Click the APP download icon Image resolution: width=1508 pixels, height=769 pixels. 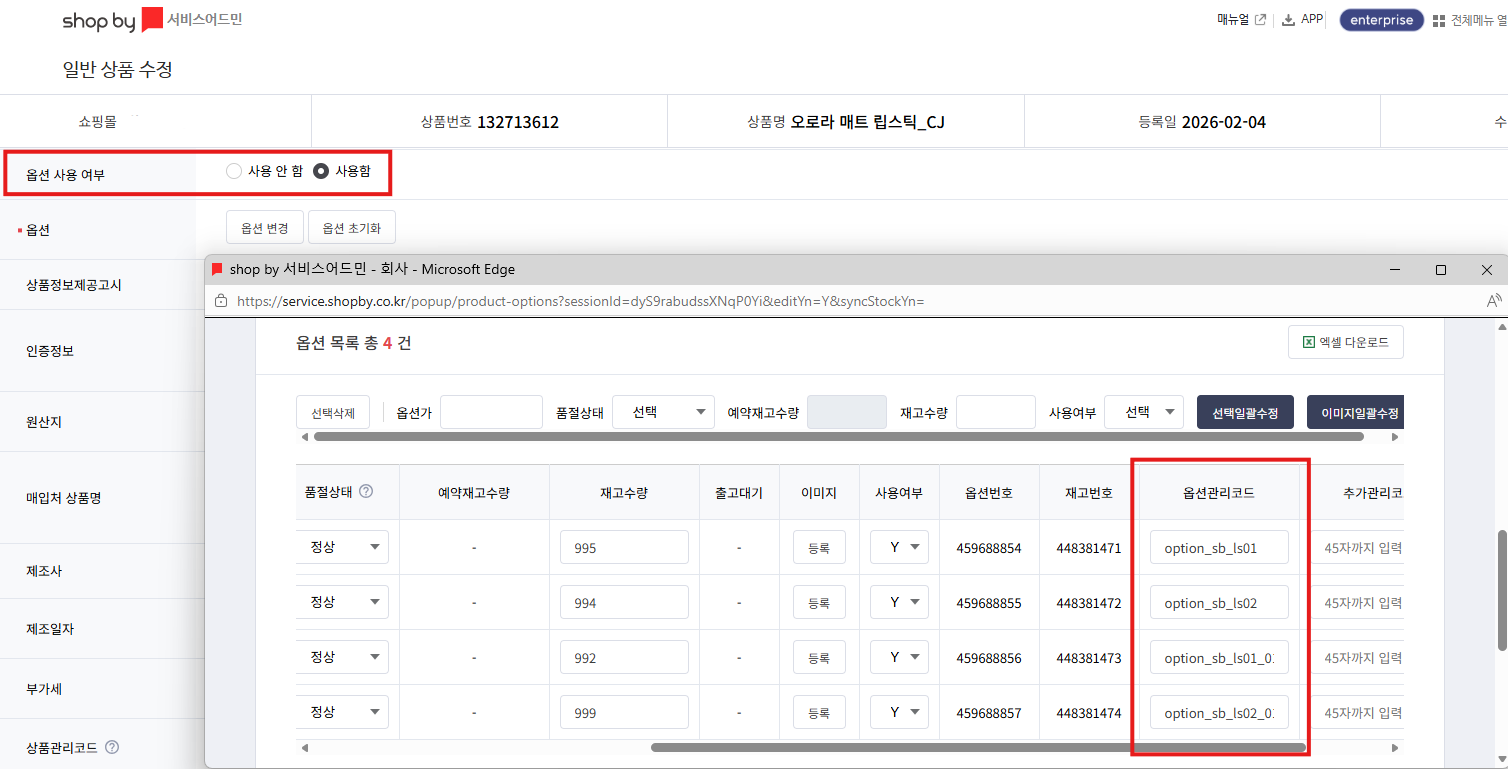point(1289,20)
